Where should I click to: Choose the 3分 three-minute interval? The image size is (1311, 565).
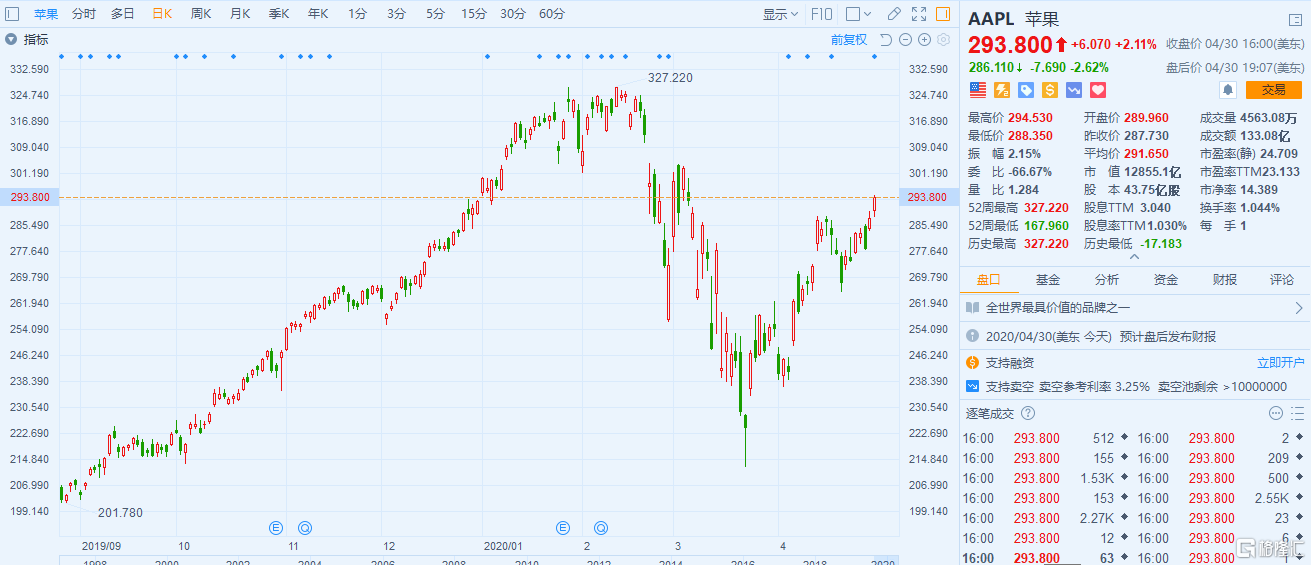tap(396, 14)
